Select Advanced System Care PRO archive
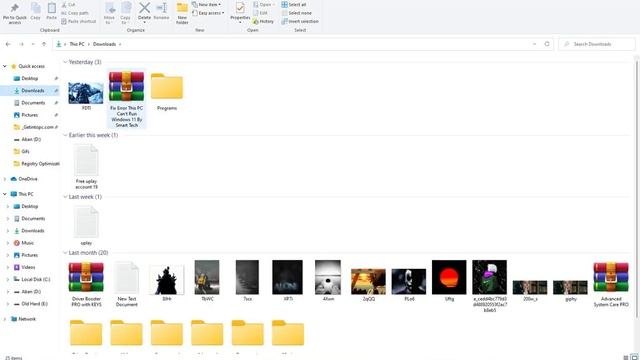640x360 pixels. [x=611, y=284]
